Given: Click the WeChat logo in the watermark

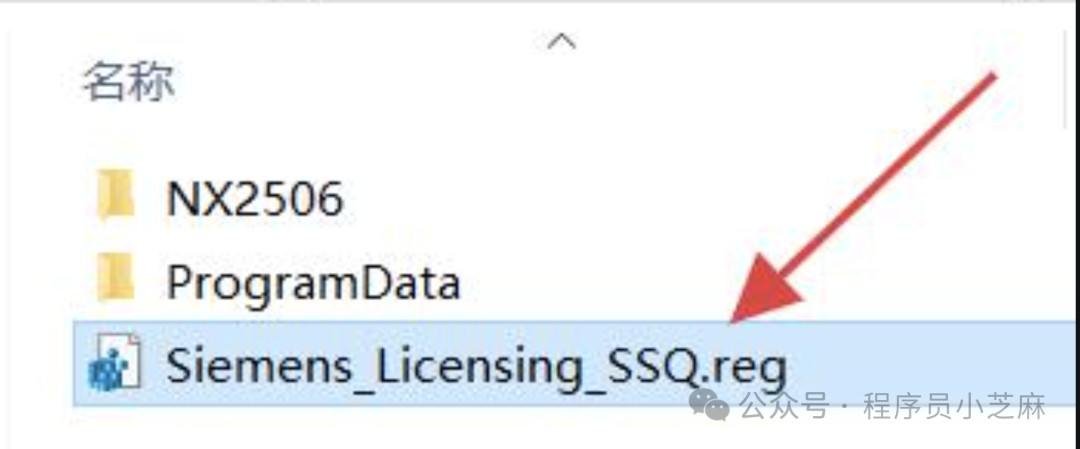Looking at the screenshot, I should point(710,404).
